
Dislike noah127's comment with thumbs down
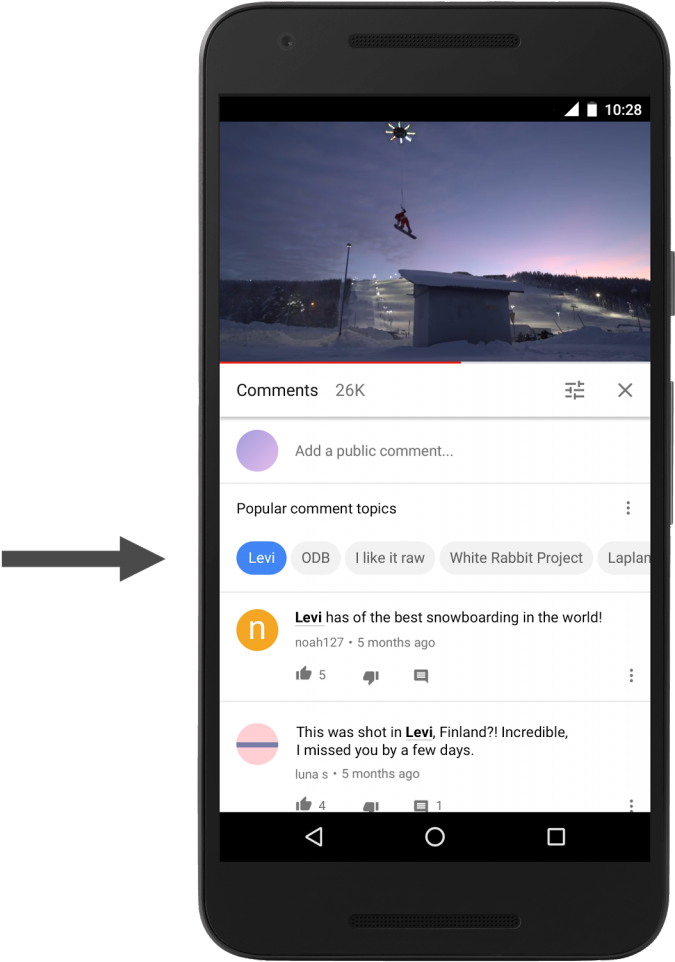pyautogui.click(x=371, y=676)
